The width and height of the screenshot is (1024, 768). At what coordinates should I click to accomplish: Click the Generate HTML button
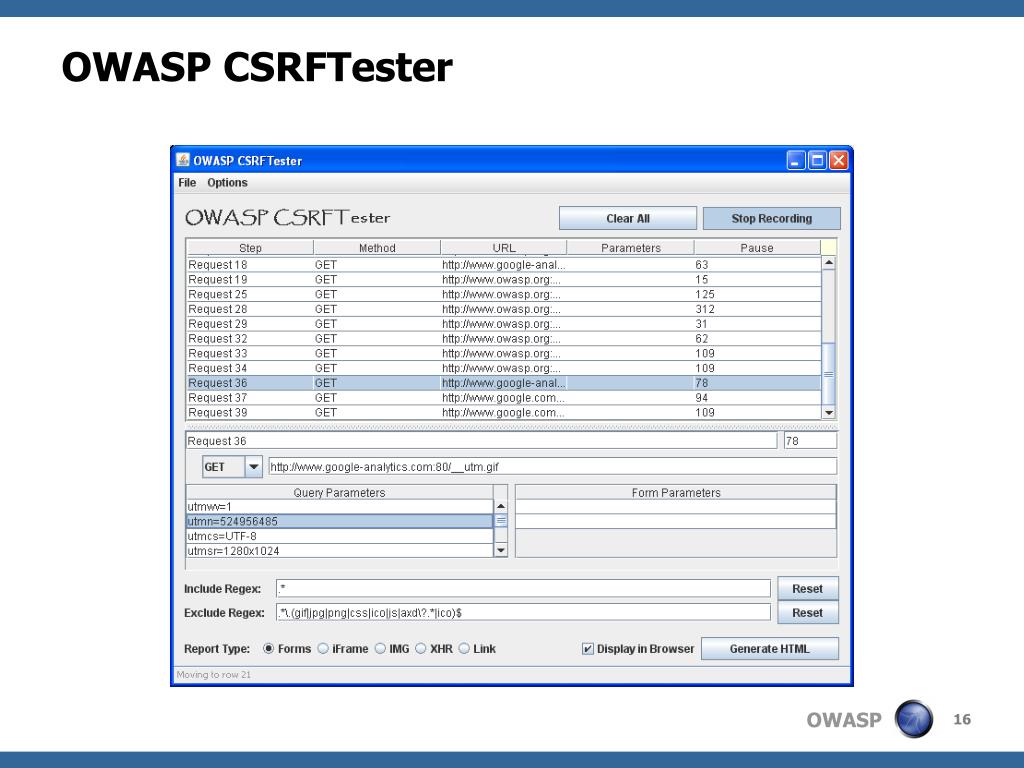click(x=770, y=648)
